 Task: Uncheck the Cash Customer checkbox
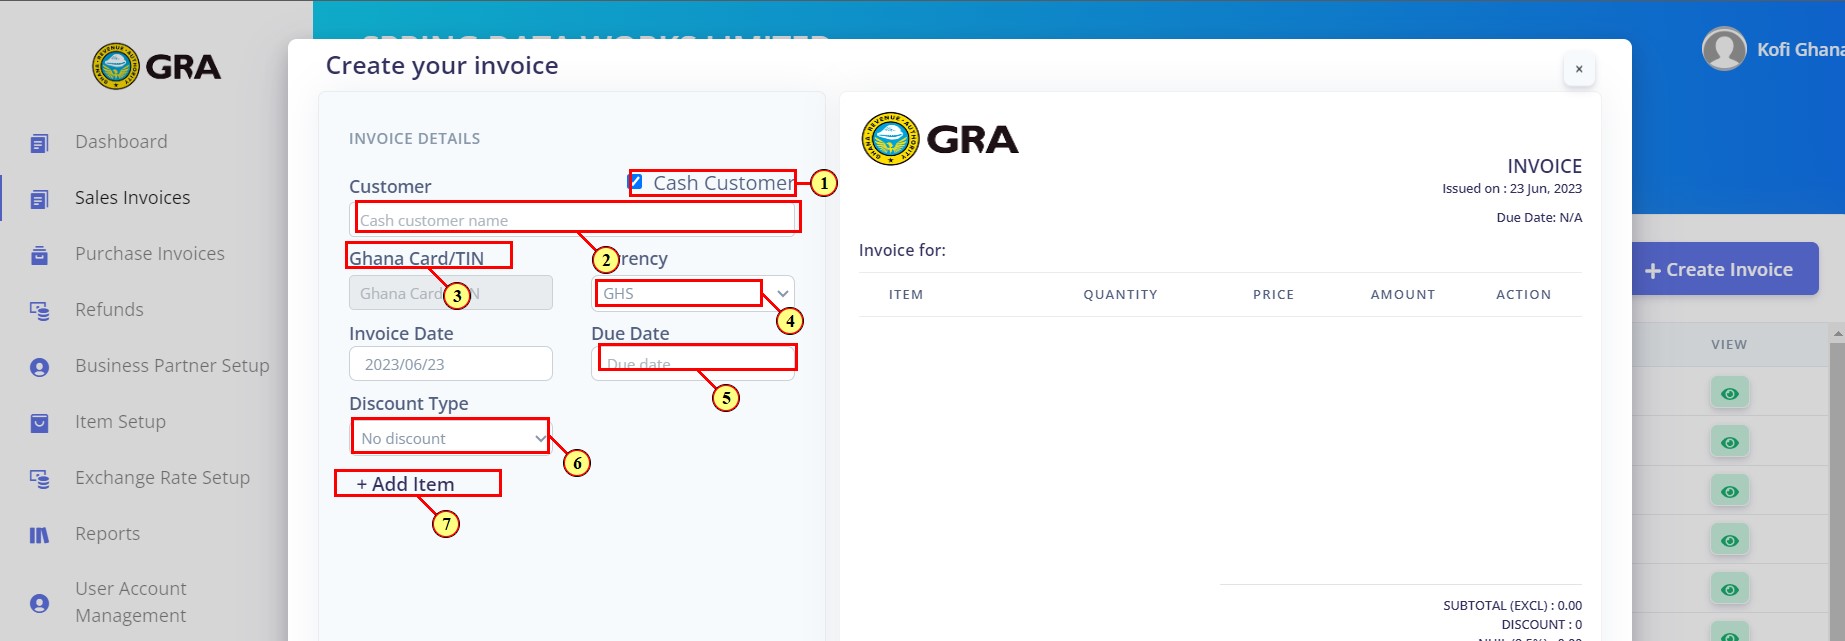tap(635, 182)
